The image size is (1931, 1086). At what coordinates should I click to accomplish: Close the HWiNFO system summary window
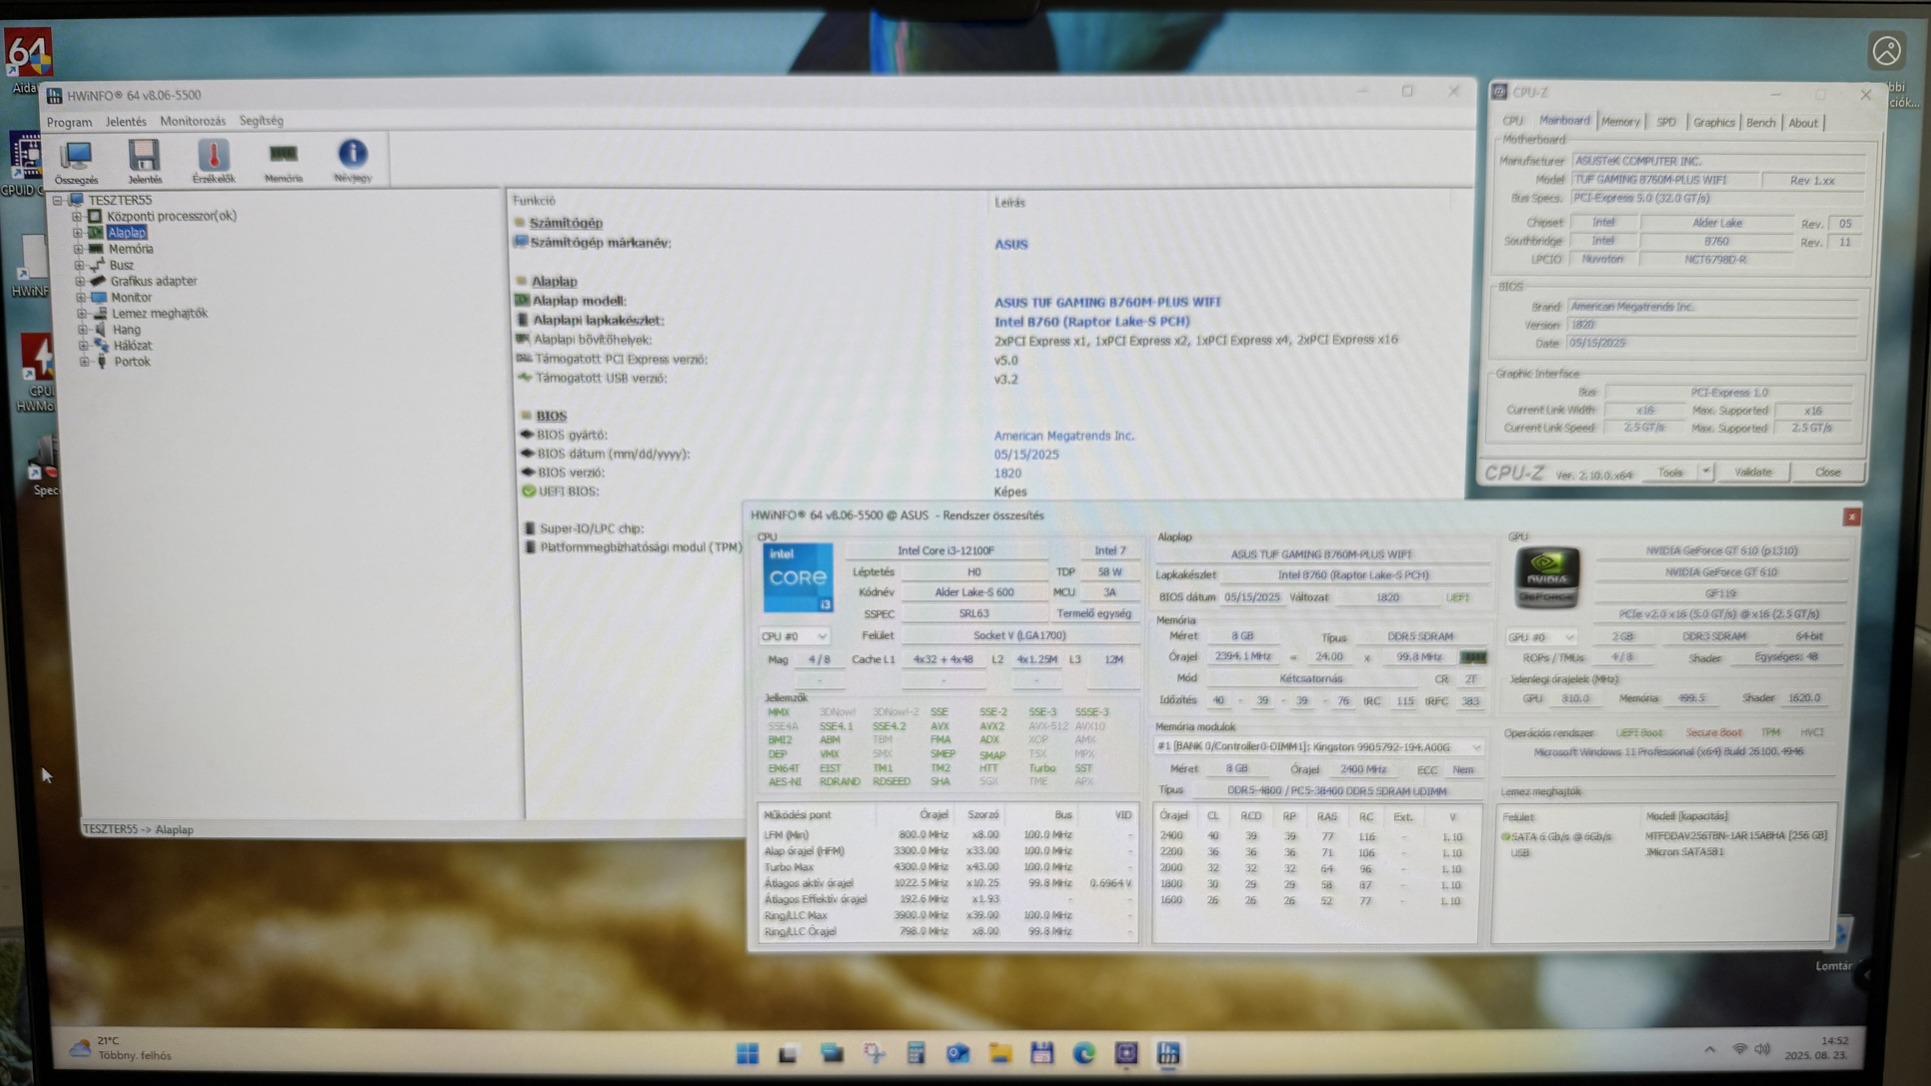tap(1851, 517)
